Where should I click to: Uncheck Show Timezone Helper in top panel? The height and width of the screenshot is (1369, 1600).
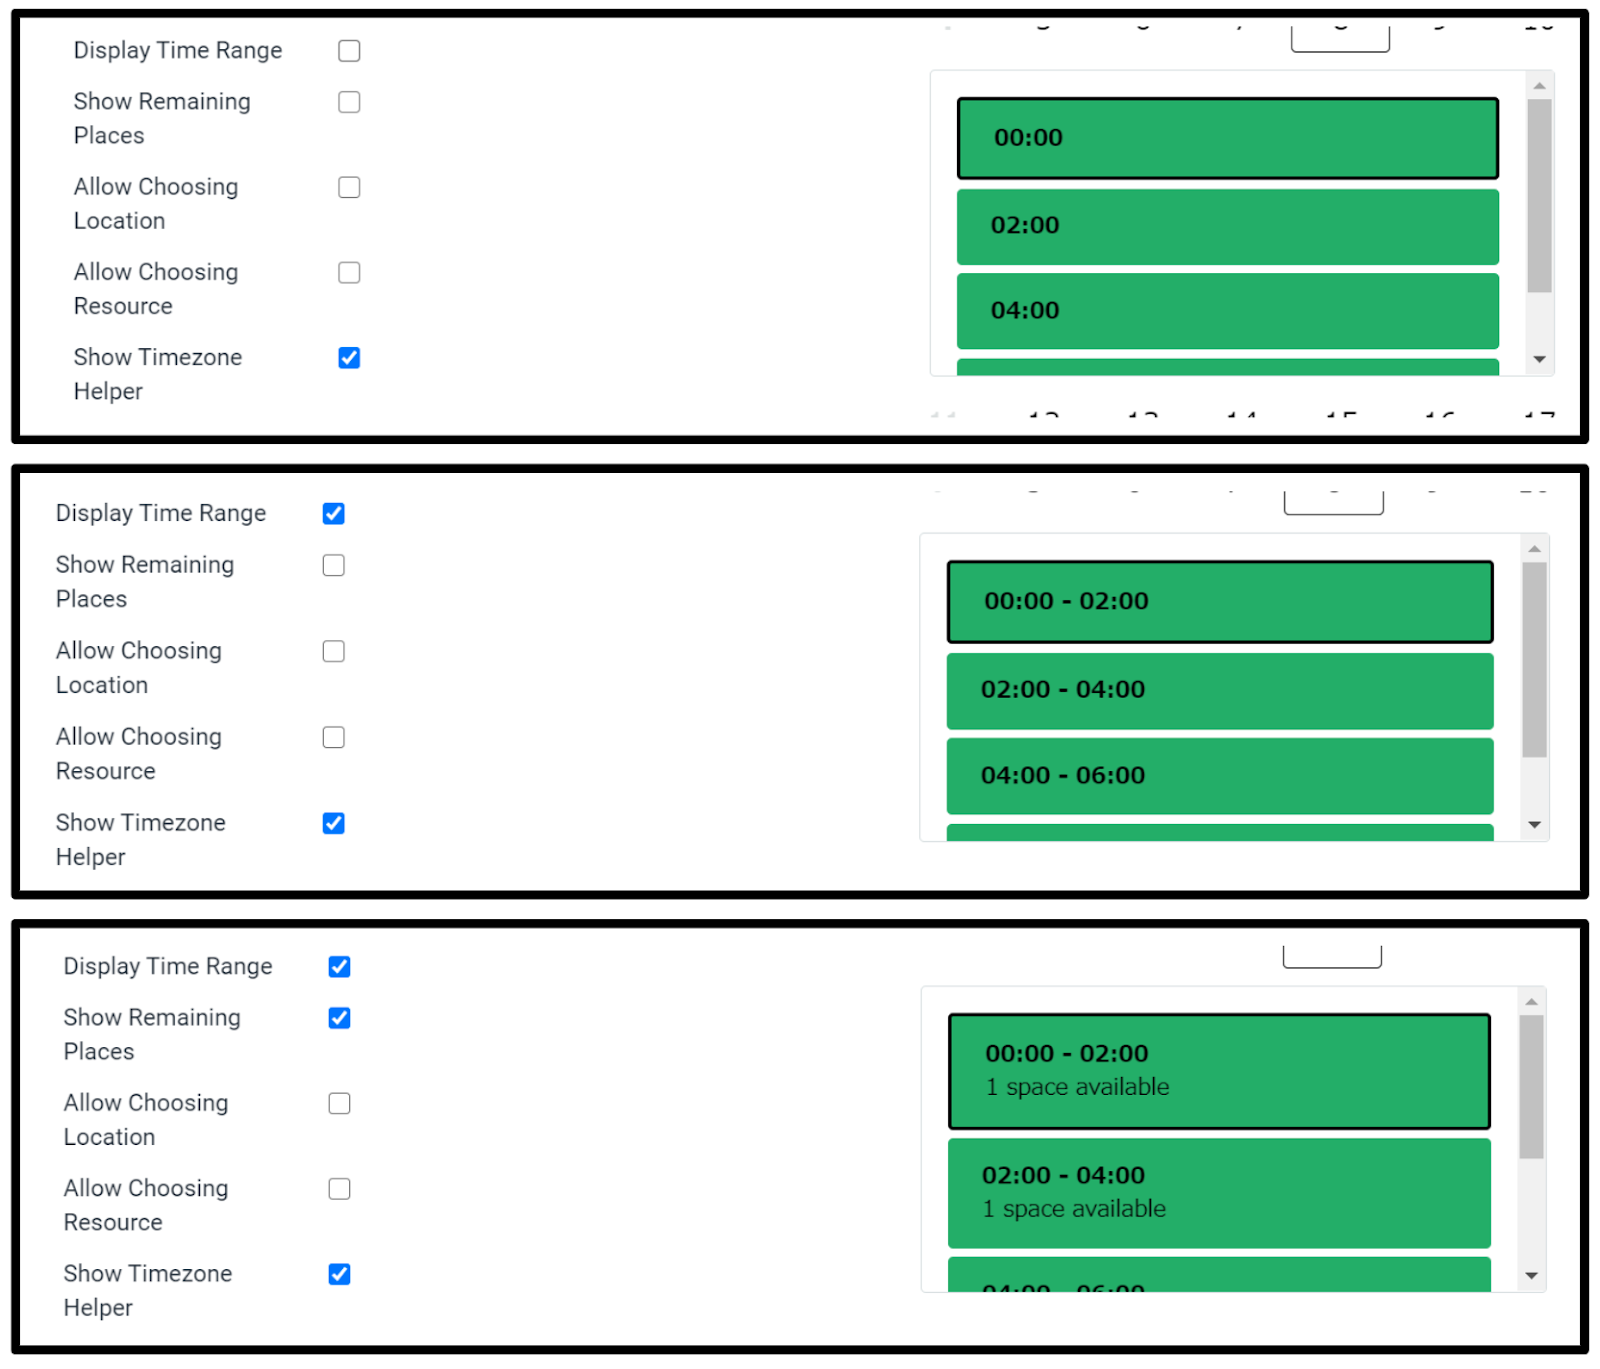(x=349, y=358)
